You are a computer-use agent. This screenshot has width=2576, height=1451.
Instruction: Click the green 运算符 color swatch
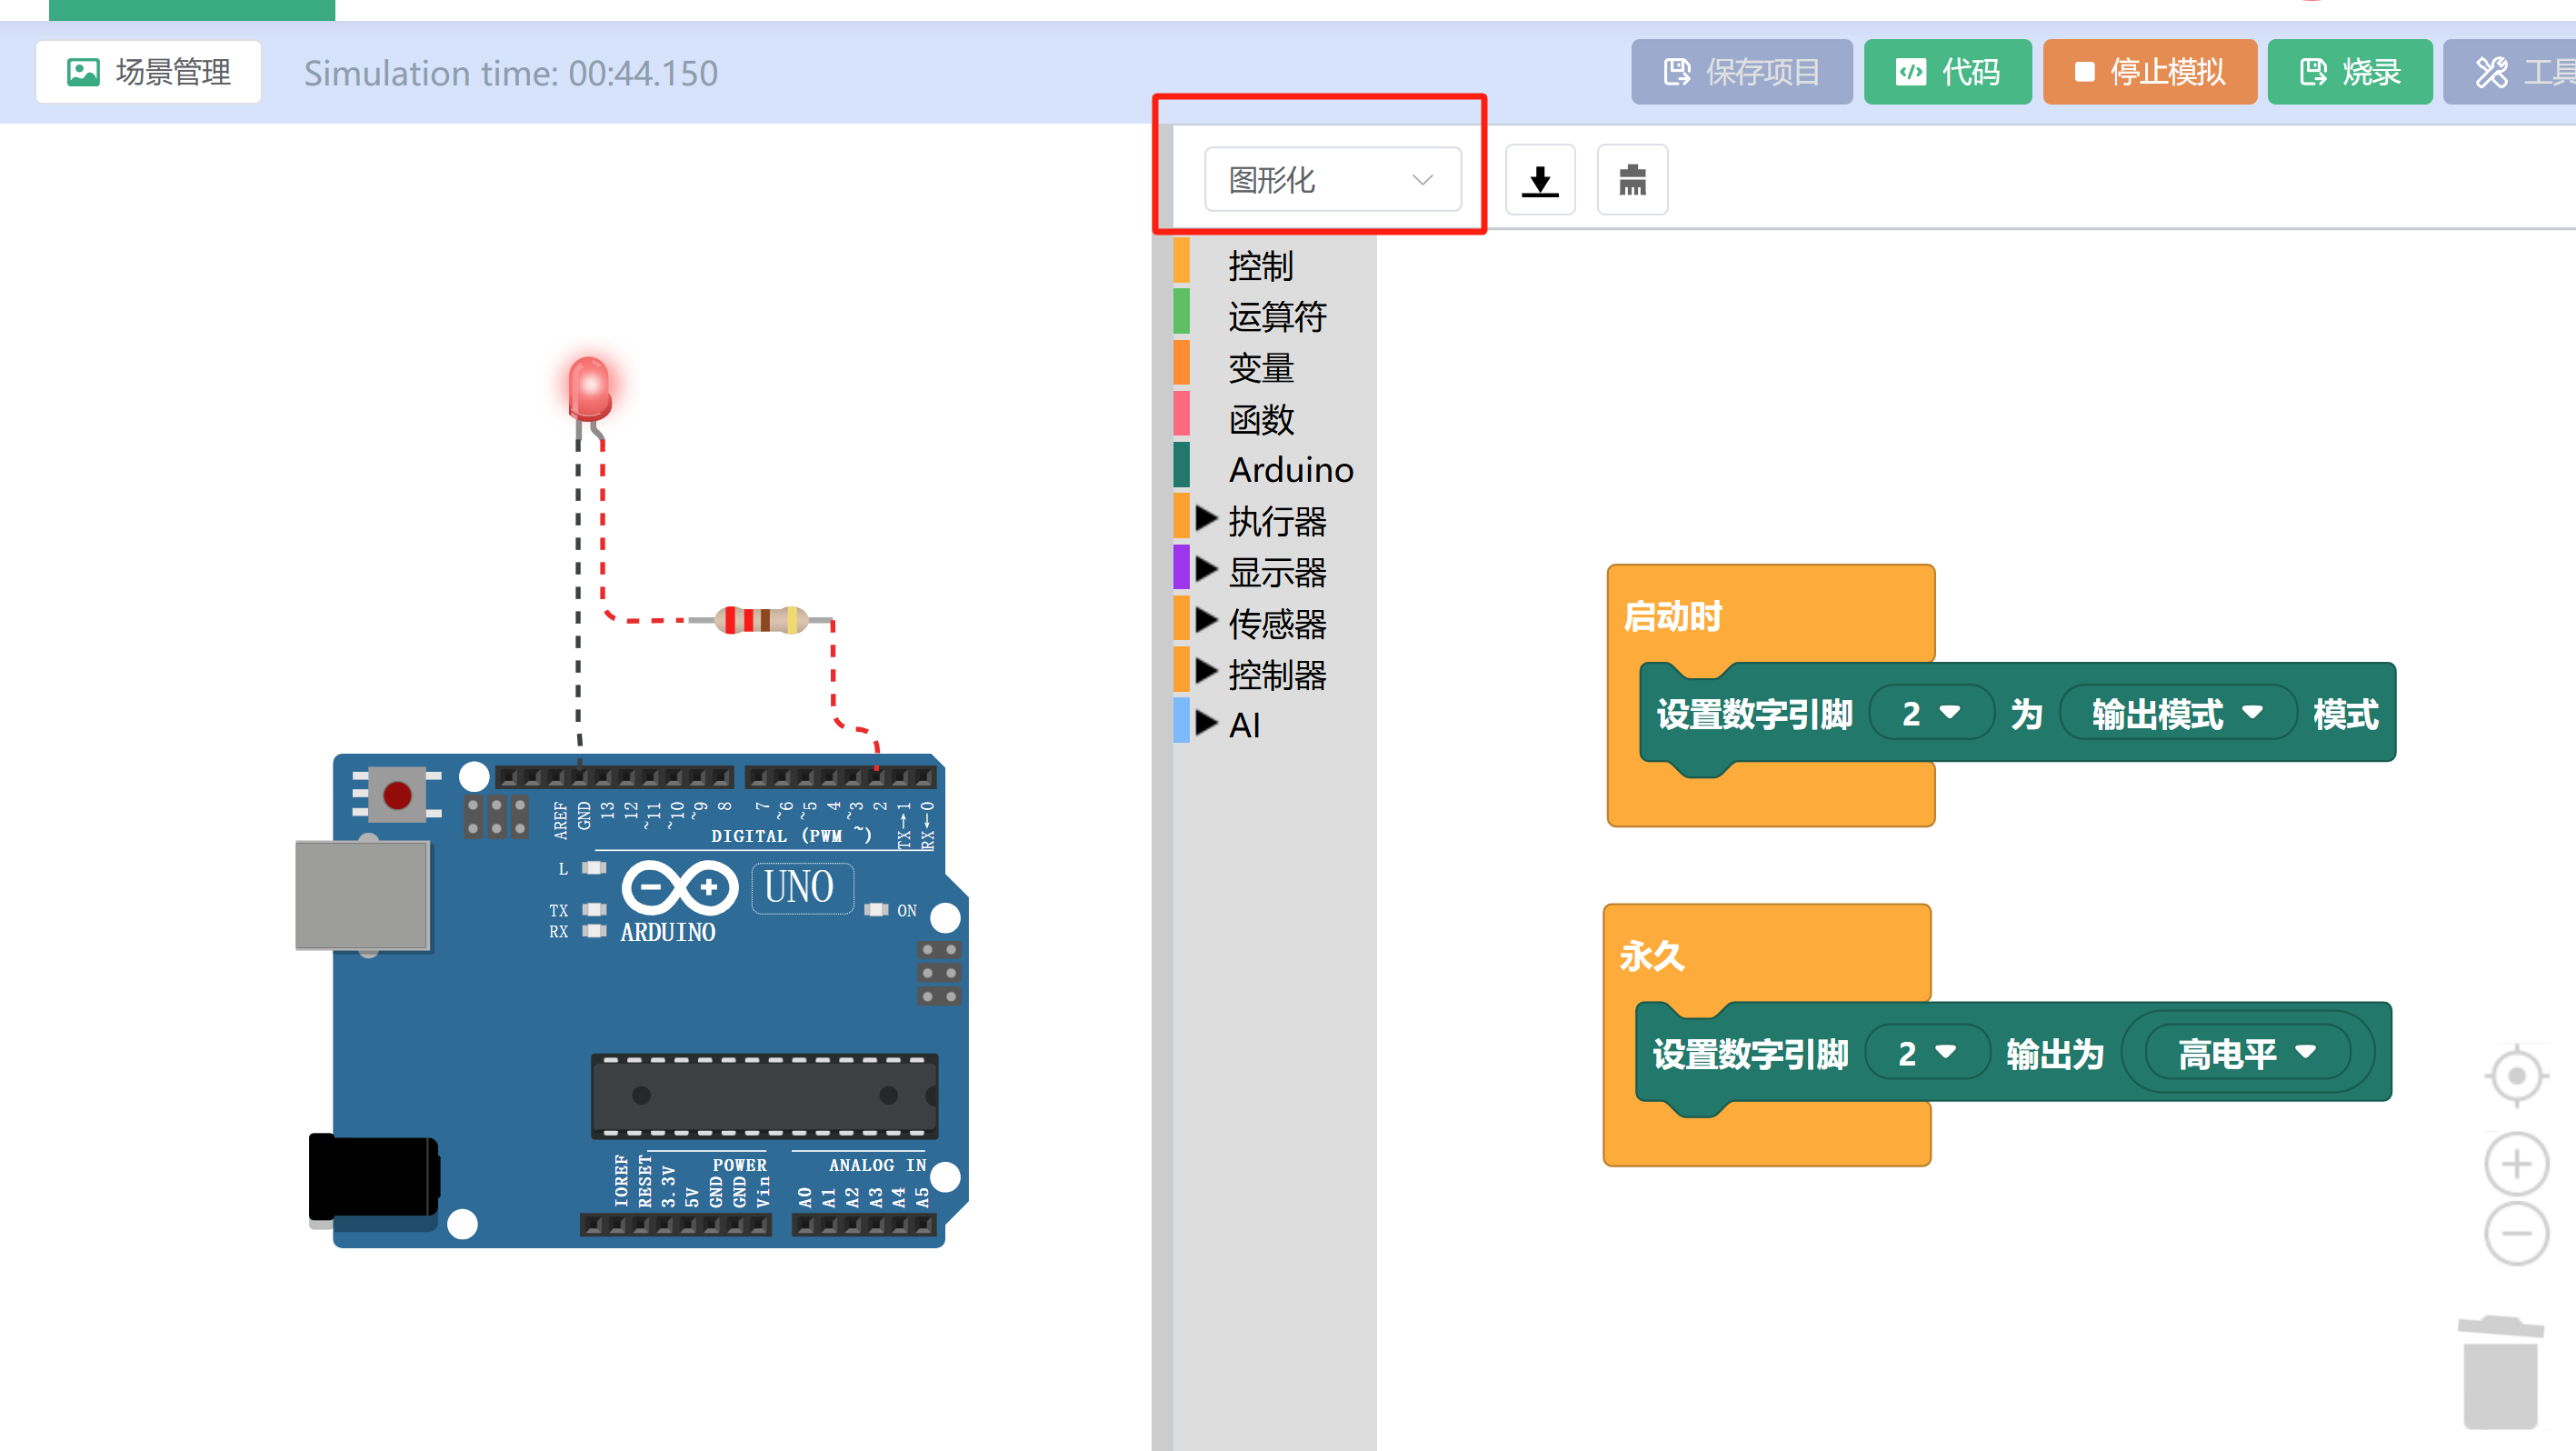pyautogui.click(x=1181, y=312)
